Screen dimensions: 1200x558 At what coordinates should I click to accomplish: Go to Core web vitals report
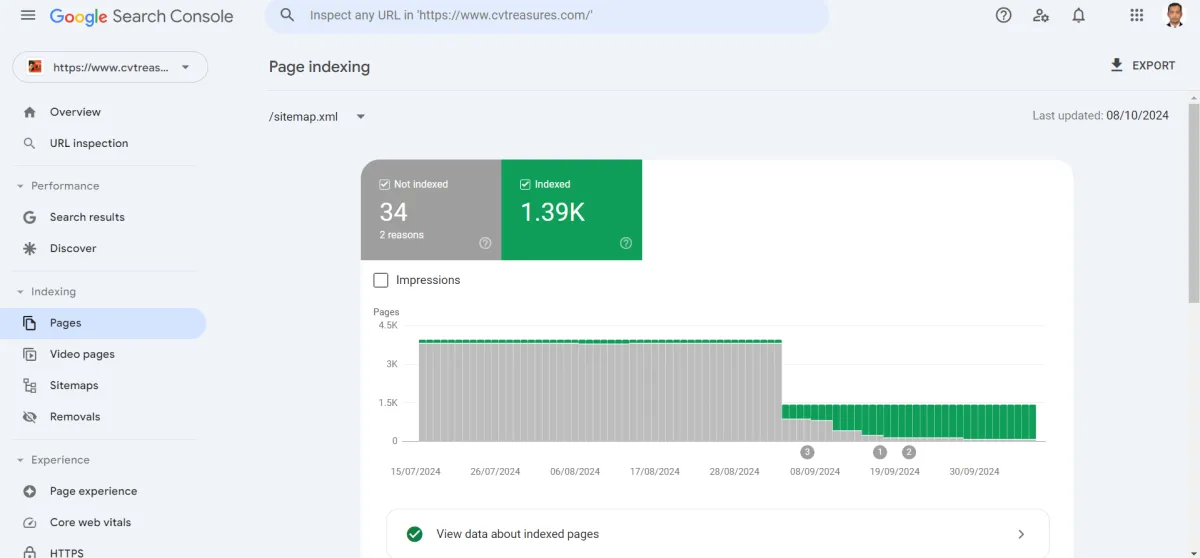coord(90,522)
